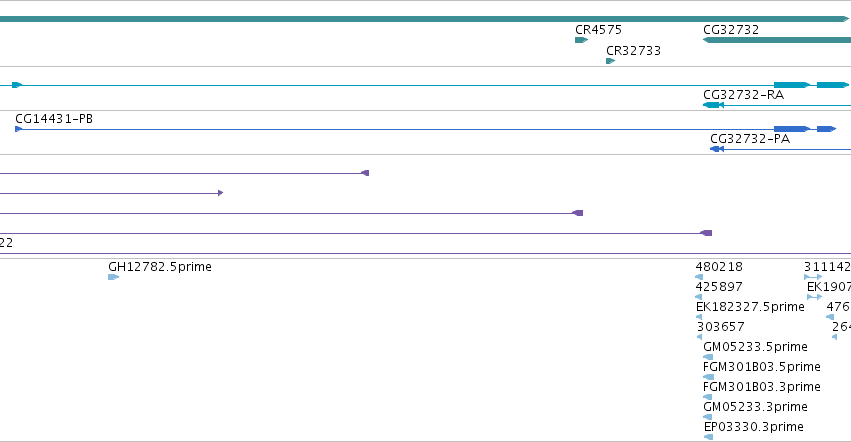Click the 303657 label

click(720, 327)
